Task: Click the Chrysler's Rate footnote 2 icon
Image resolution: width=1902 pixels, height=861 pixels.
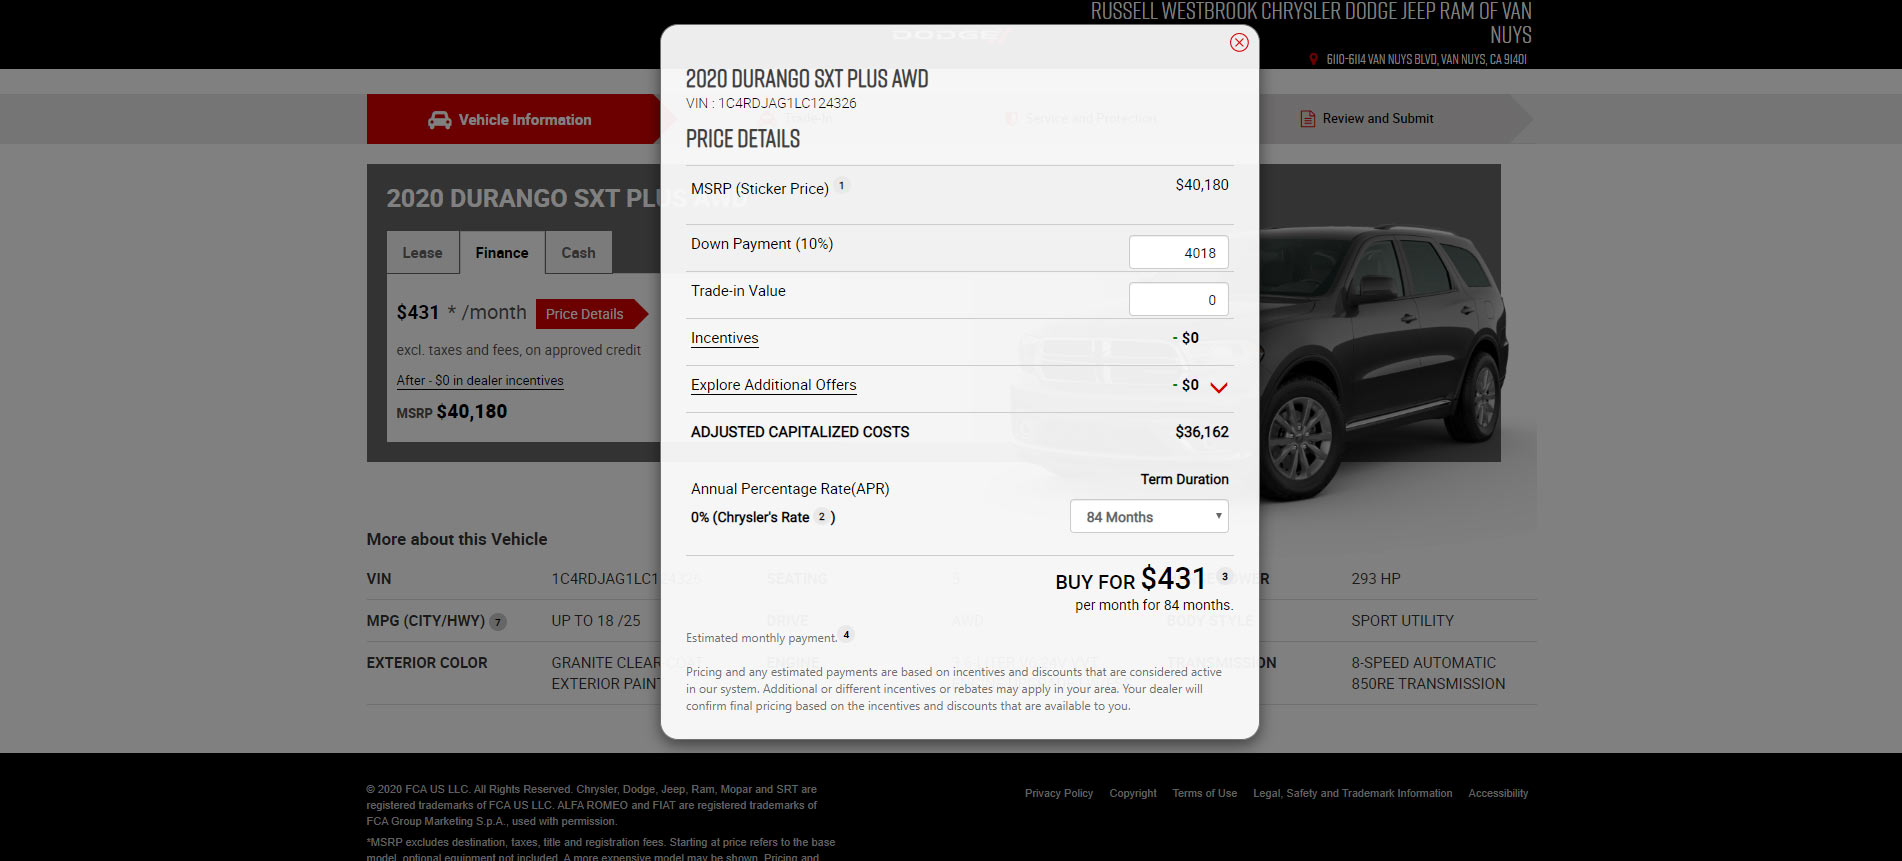Action: tap(822, 517)
